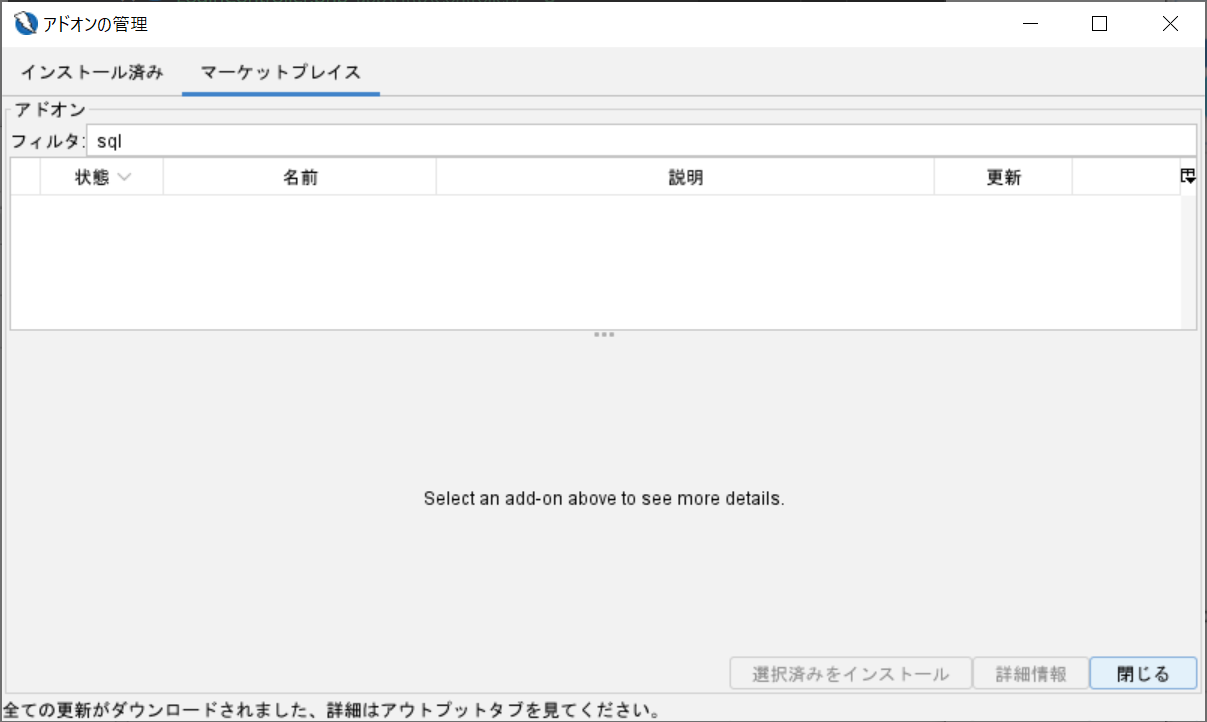Close the アドオンの管理 window
Screen dimensions: 1207x722
[x=1170, y=24]
